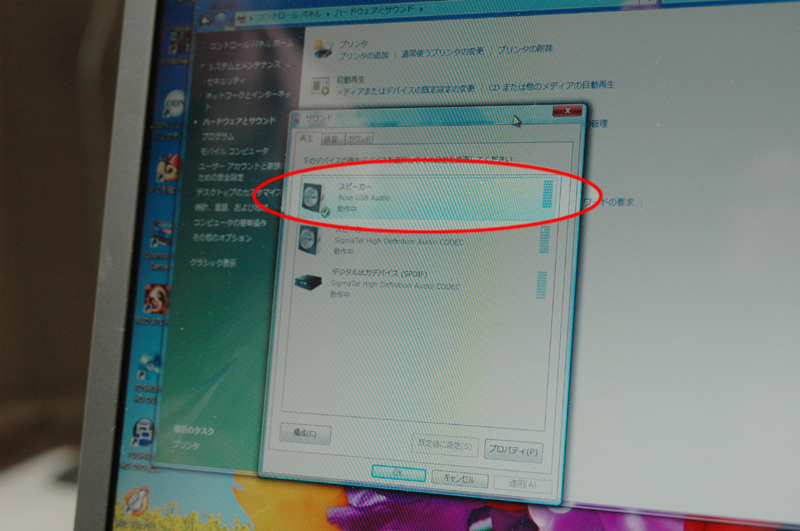800x531 pixels.
Task: Click the Bose USB Audio speaker icon
Action: (x=313, y=198)
